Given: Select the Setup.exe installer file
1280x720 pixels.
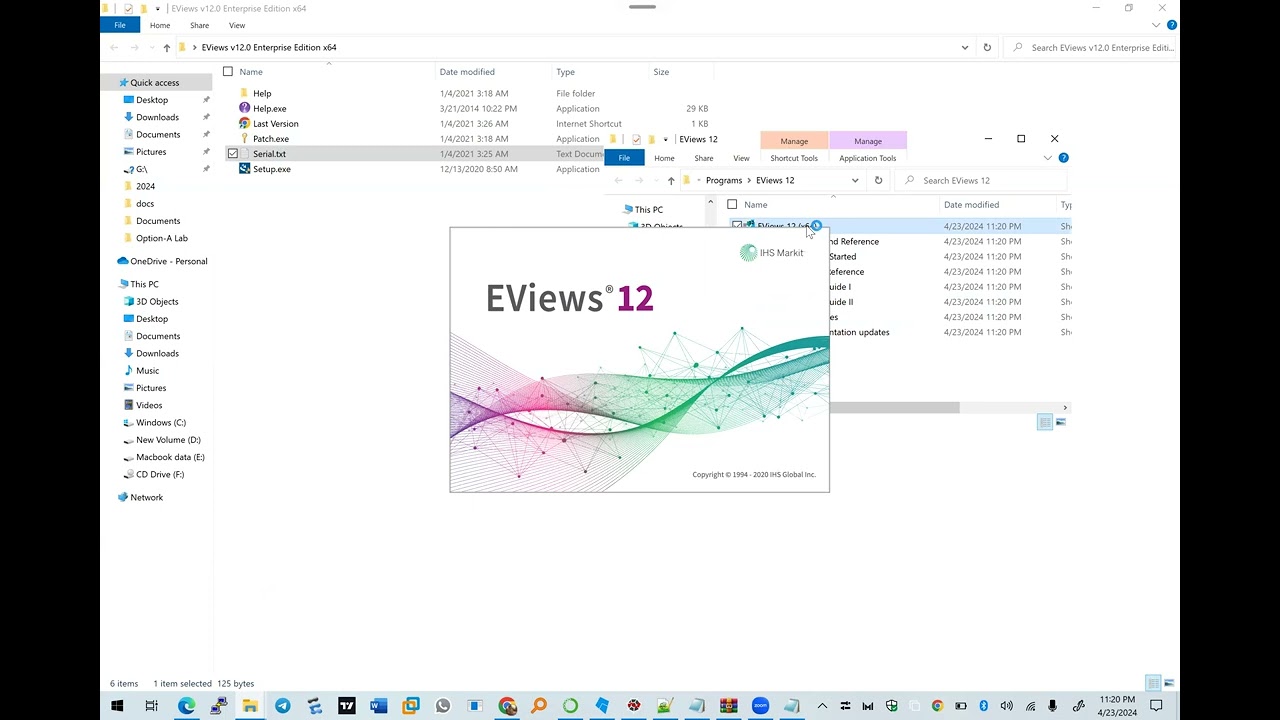Looking at the screenshot, I should [271, 169].
